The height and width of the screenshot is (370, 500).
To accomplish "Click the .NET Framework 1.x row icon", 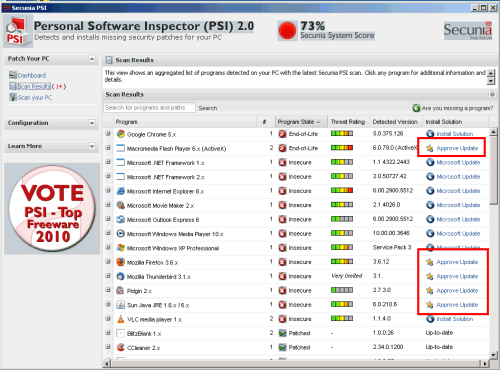I will coord(120,163).
